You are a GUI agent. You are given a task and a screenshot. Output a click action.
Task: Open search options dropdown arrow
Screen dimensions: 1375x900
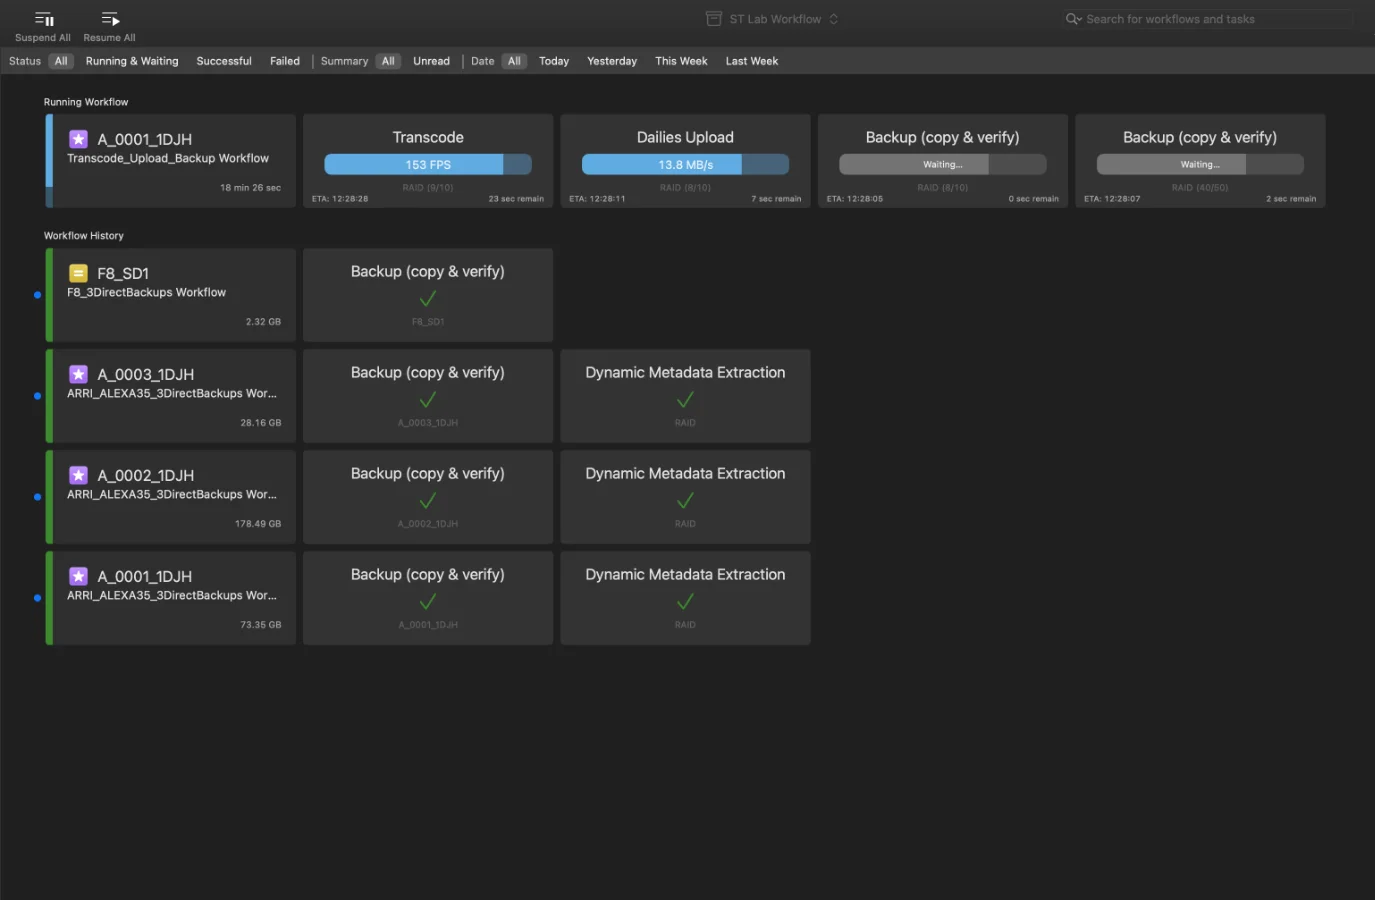click(1079, 20)
